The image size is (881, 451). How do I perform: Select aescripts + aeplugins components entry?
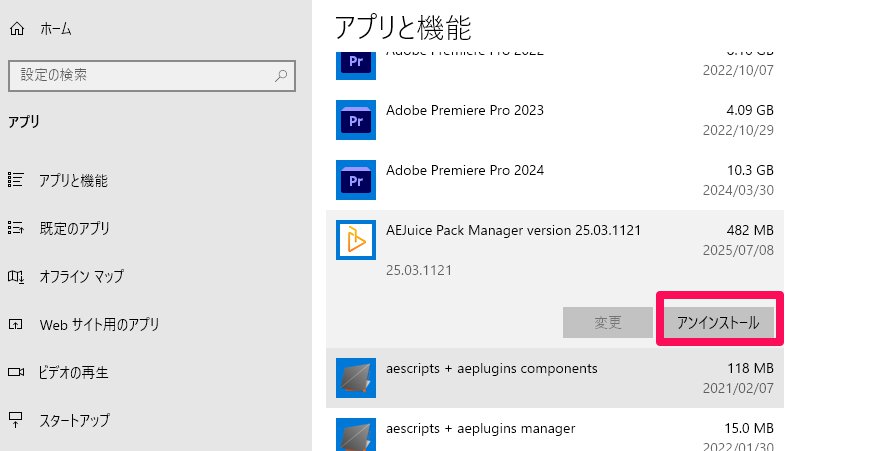tap(555, 378)
